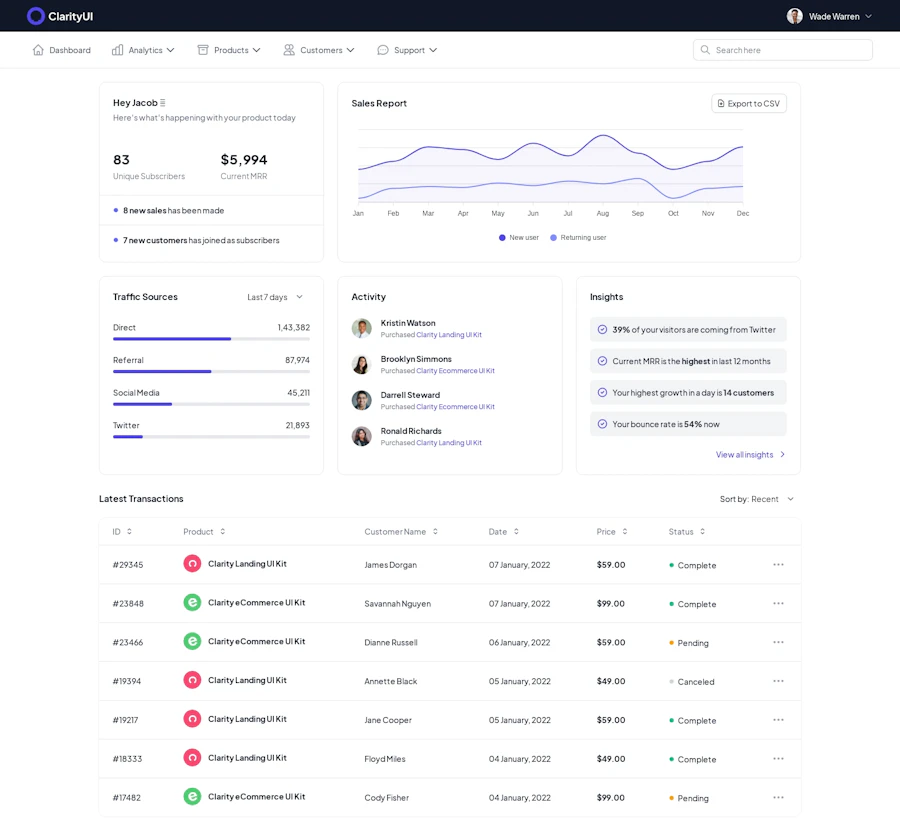Open the Last 7 days period dropdown
Viewport: 900px width, 830px height.
275,297
